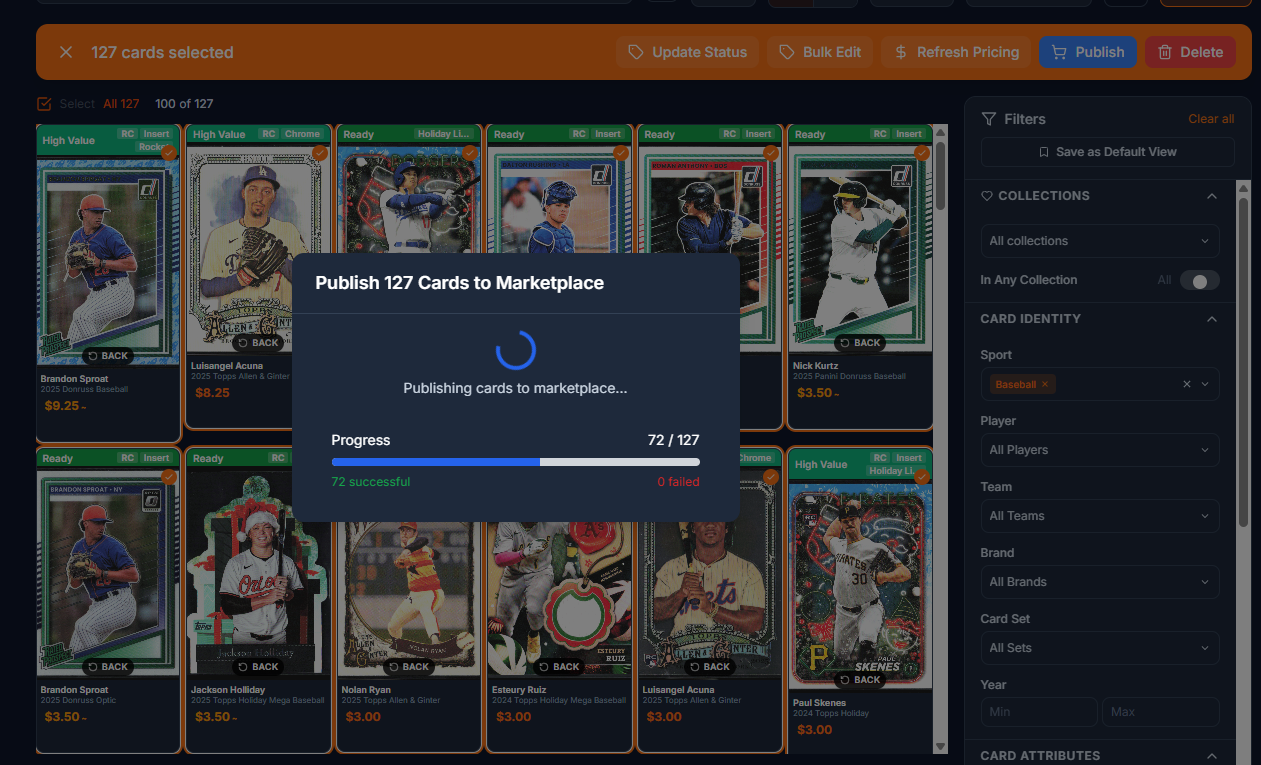Image resolution: width=1261 pixels, height=765 pixels.
Task: Toggle the In Any Collection switch
Action: [x=1200, y=280]
